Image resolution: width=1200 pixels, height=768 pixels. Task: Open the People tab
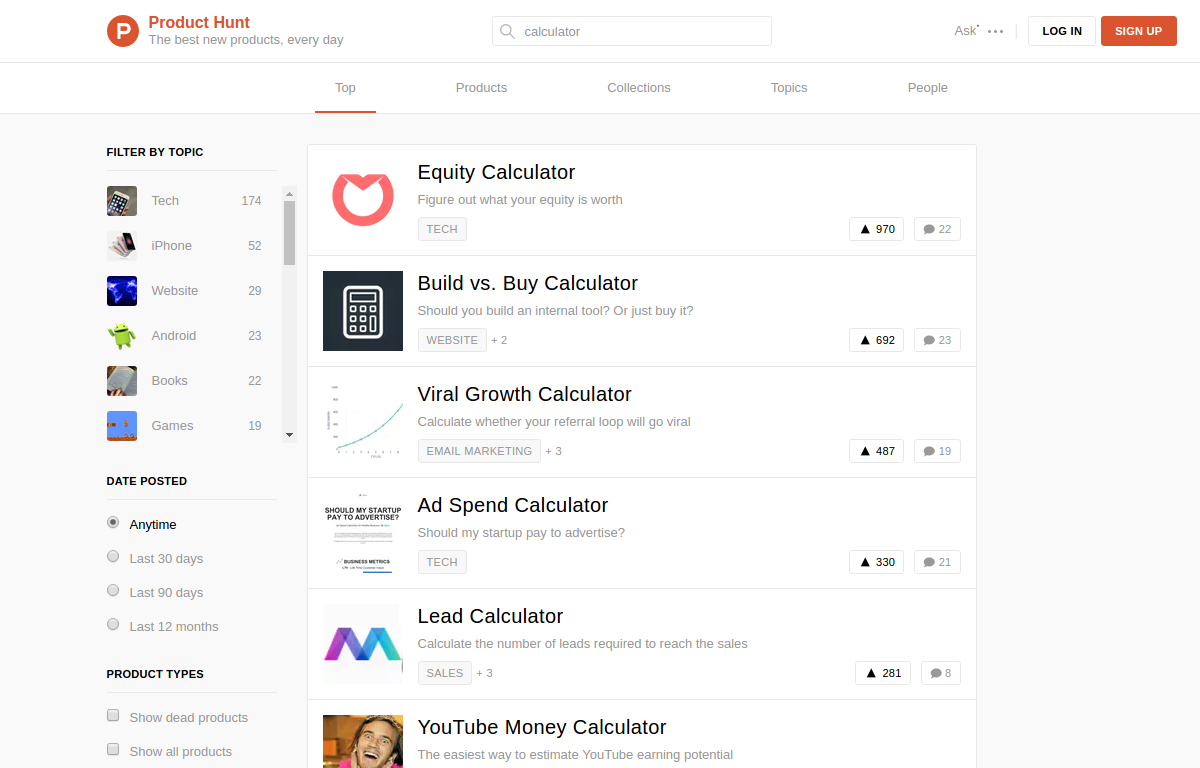click(927, 88)
